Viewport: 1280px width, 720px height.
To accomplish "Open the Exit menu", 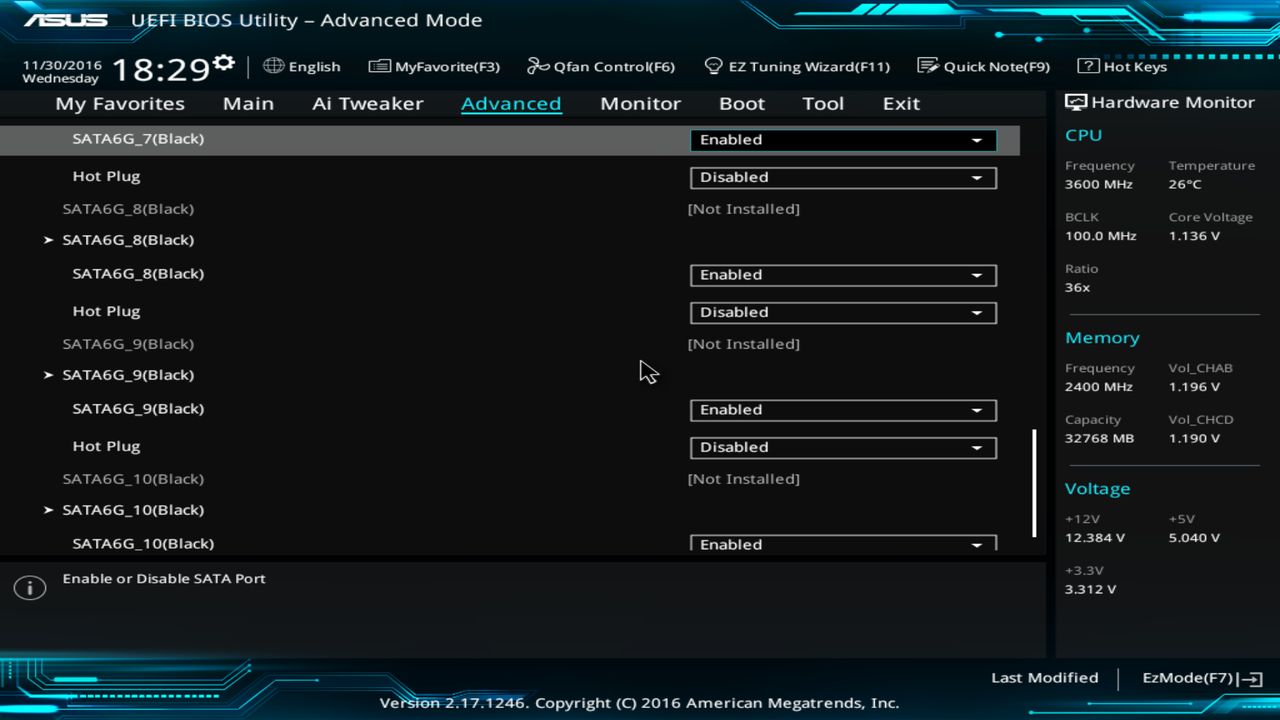I will point(900,103).
